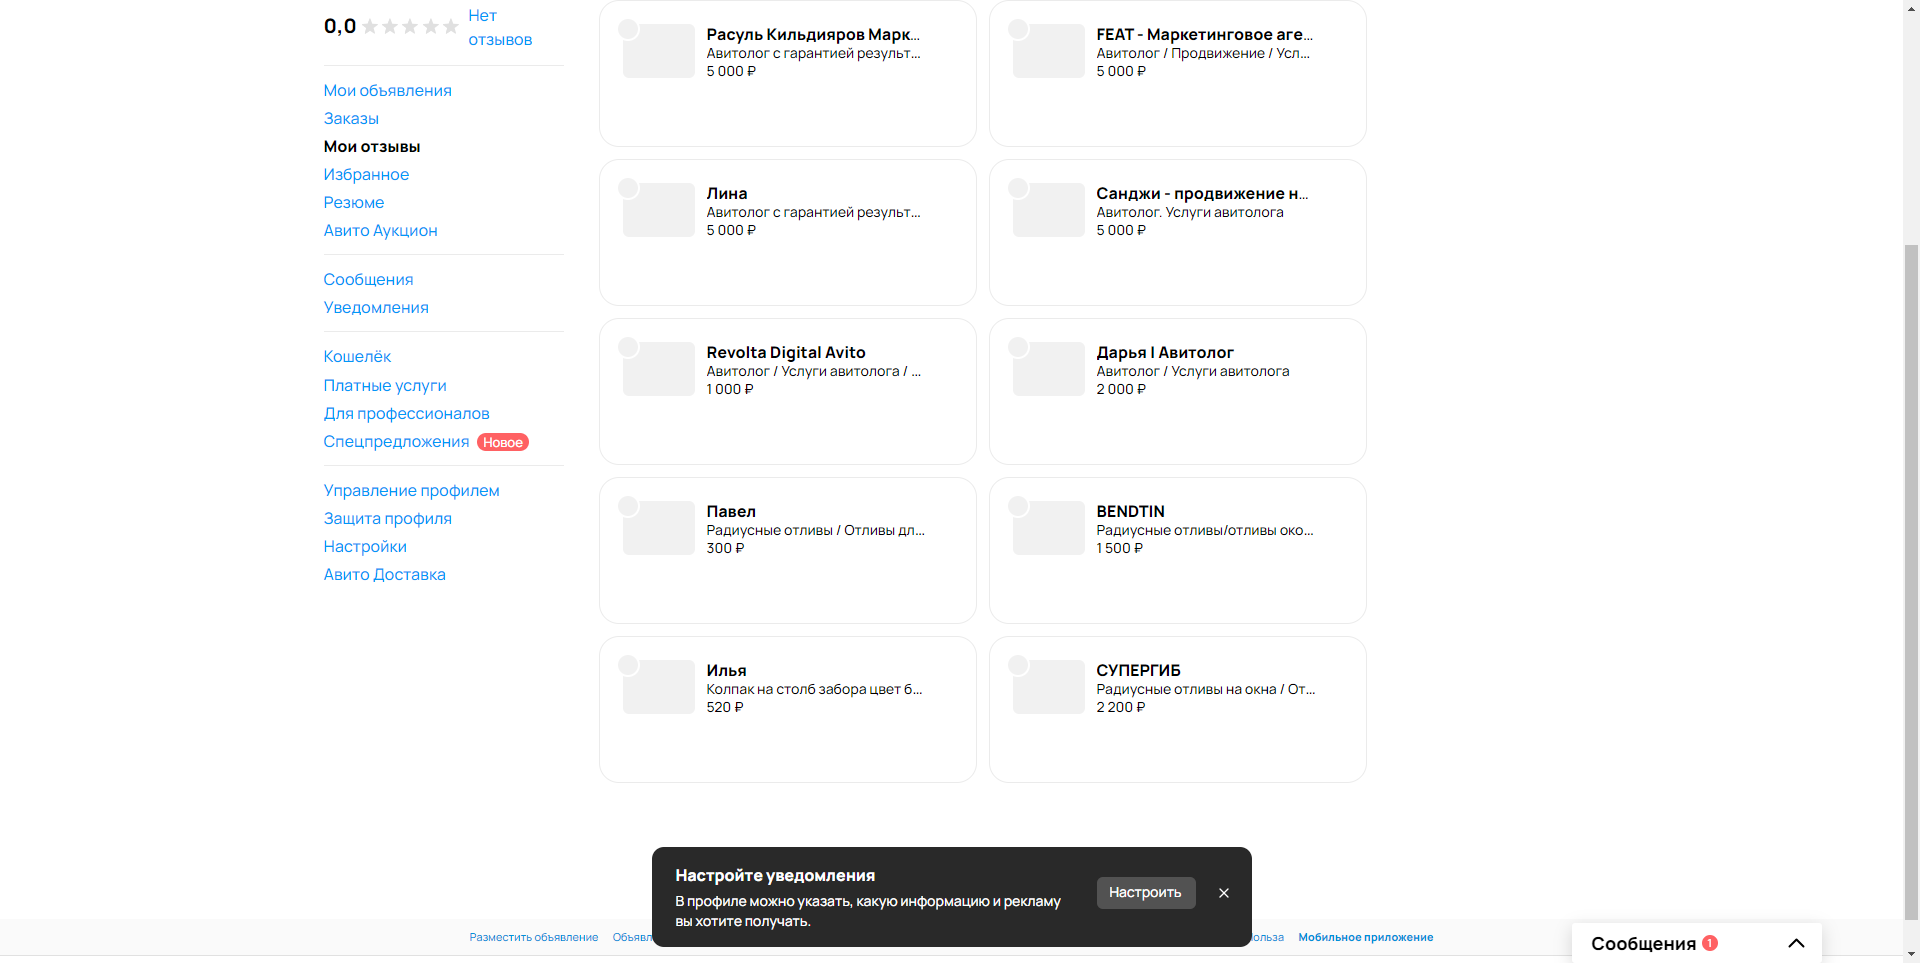
Task: Open Управление профилем
Action: tap(411, 490)
